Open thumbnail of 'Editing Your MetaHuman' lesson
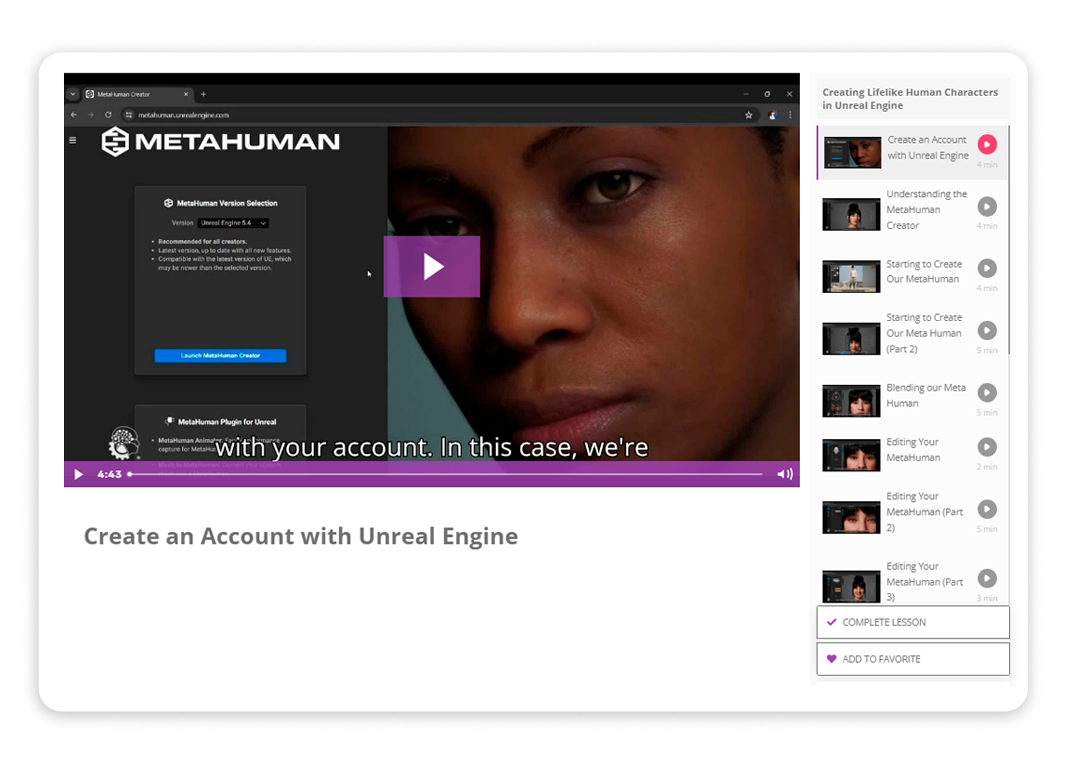Viewport: 1080px width, 761px height. tap(851, 455)
